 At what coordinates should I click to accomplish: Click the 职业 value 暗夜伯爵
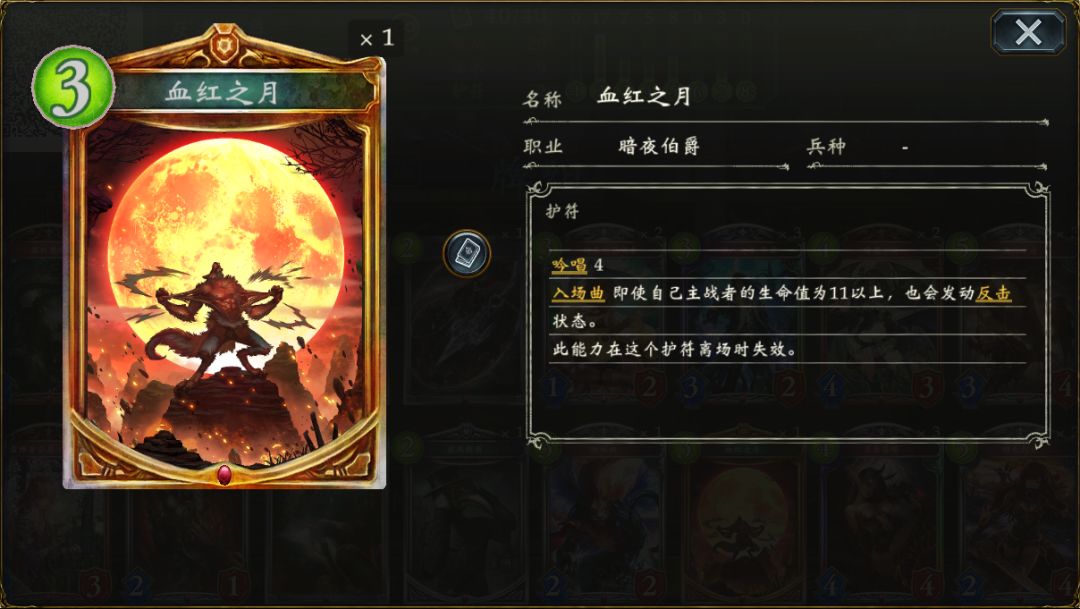click(659, 146)
